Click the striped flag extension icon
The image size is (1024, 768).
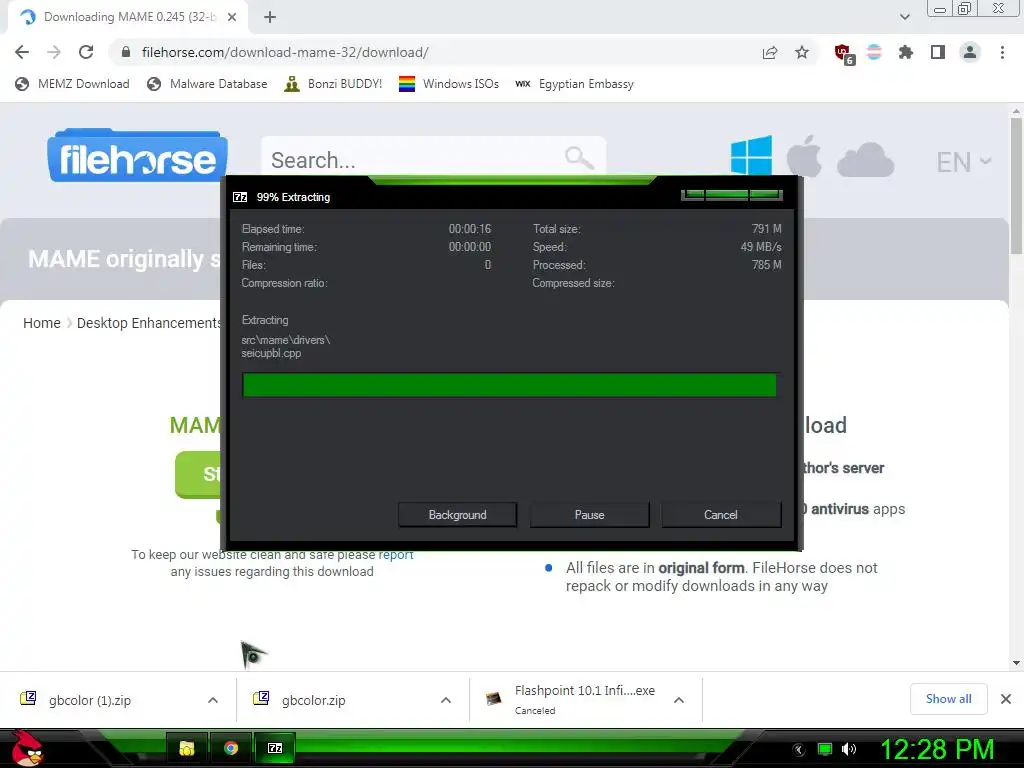click(874, 52)
